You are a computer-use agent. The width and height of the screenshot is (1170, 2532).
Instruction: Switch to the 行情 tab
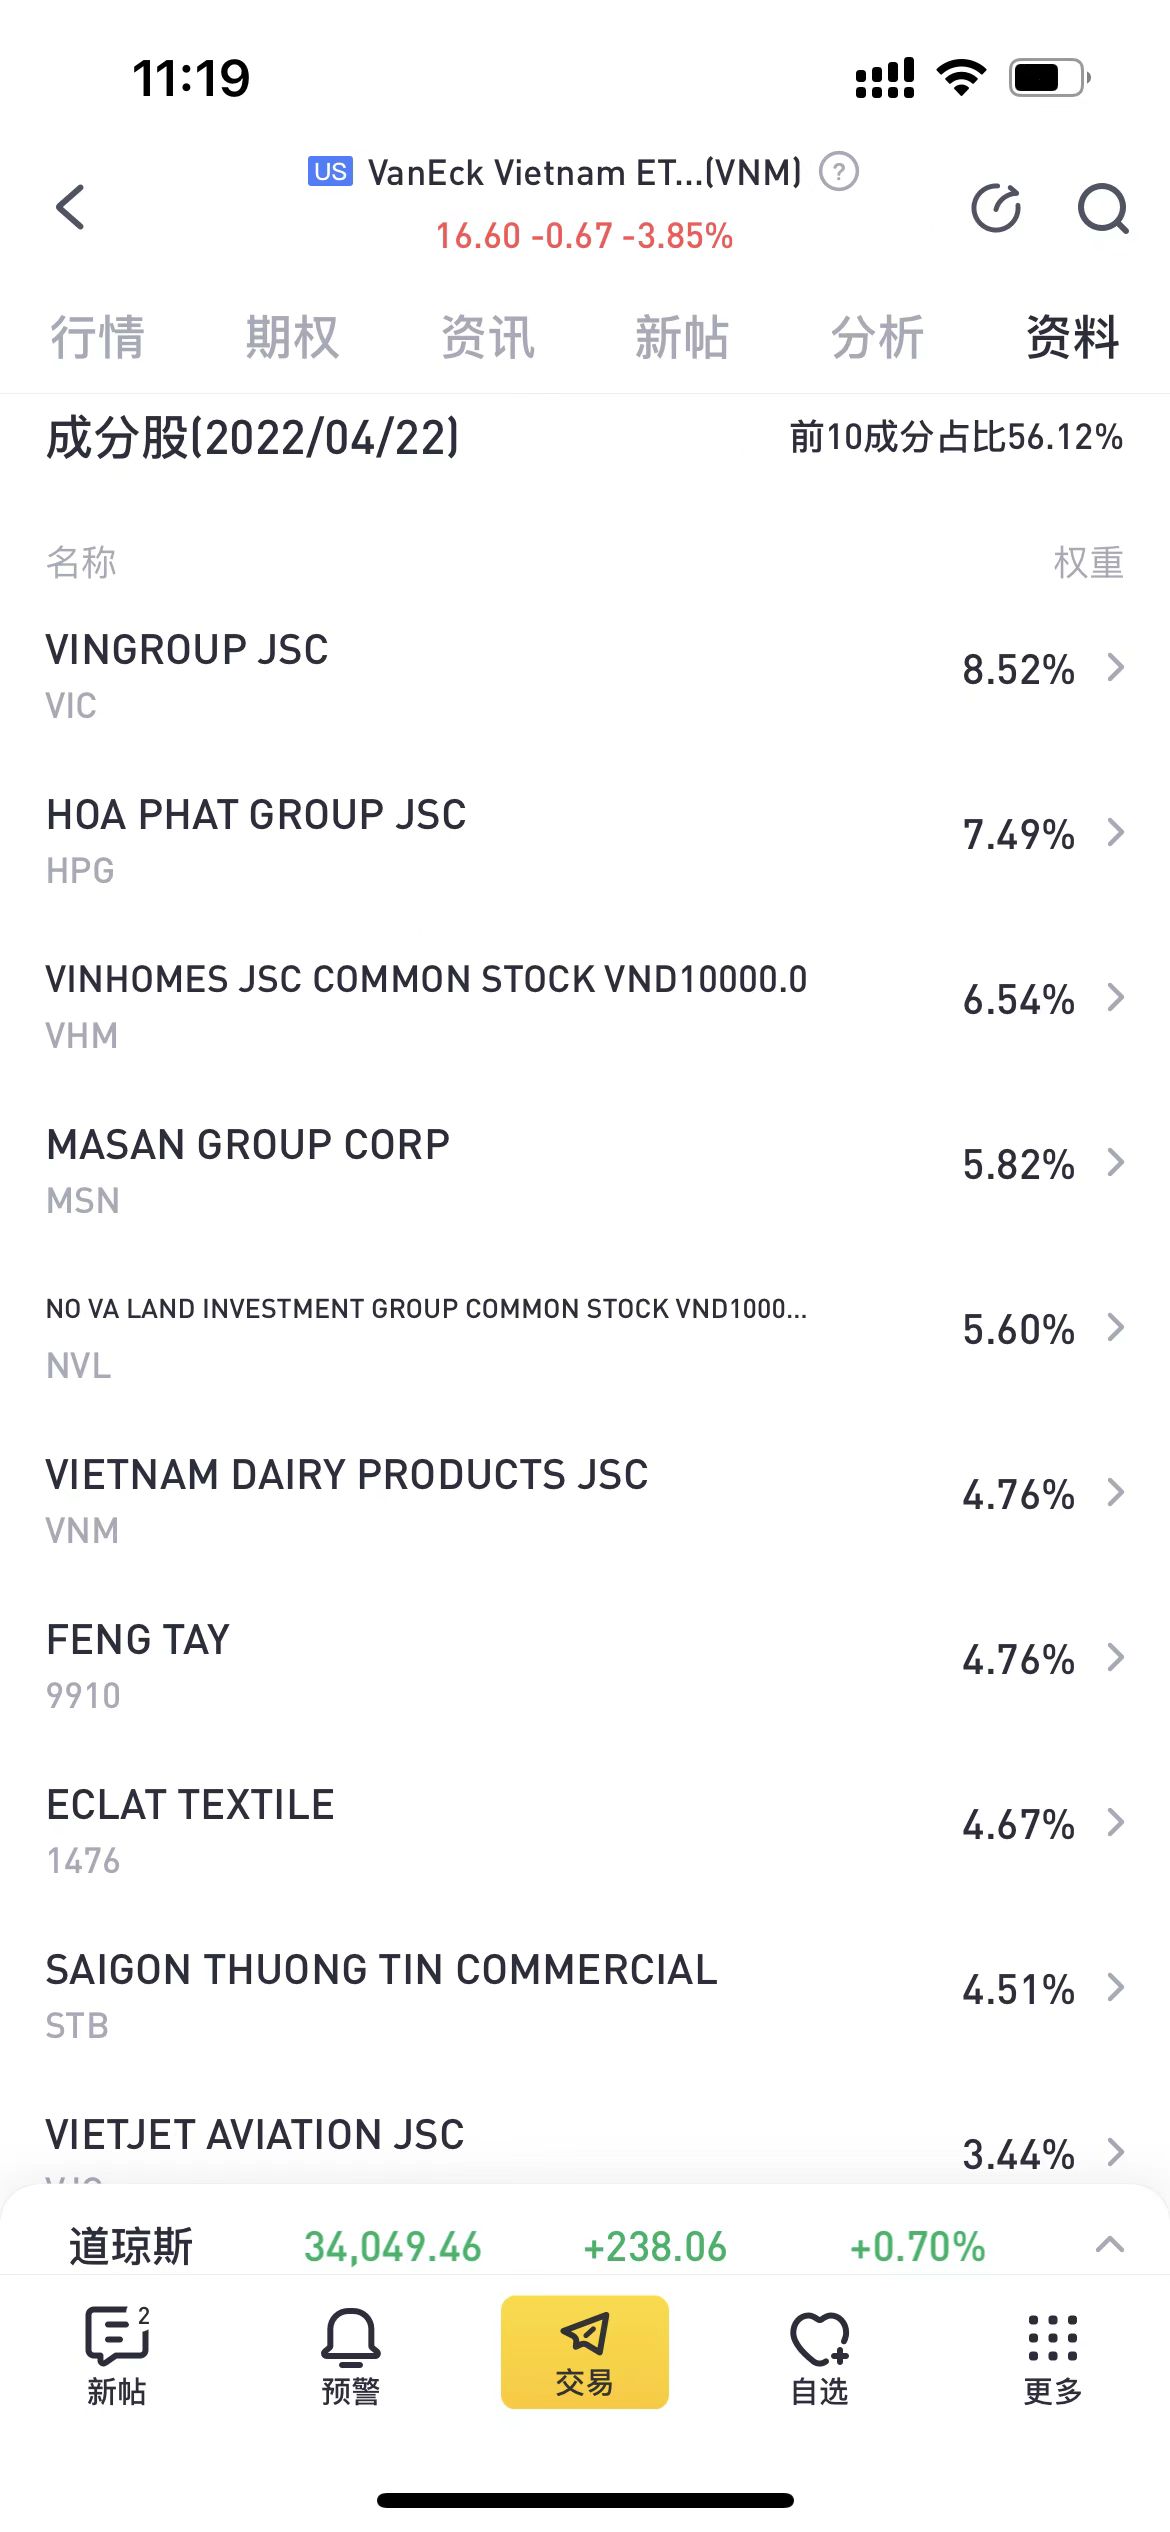tap(97, 337)
